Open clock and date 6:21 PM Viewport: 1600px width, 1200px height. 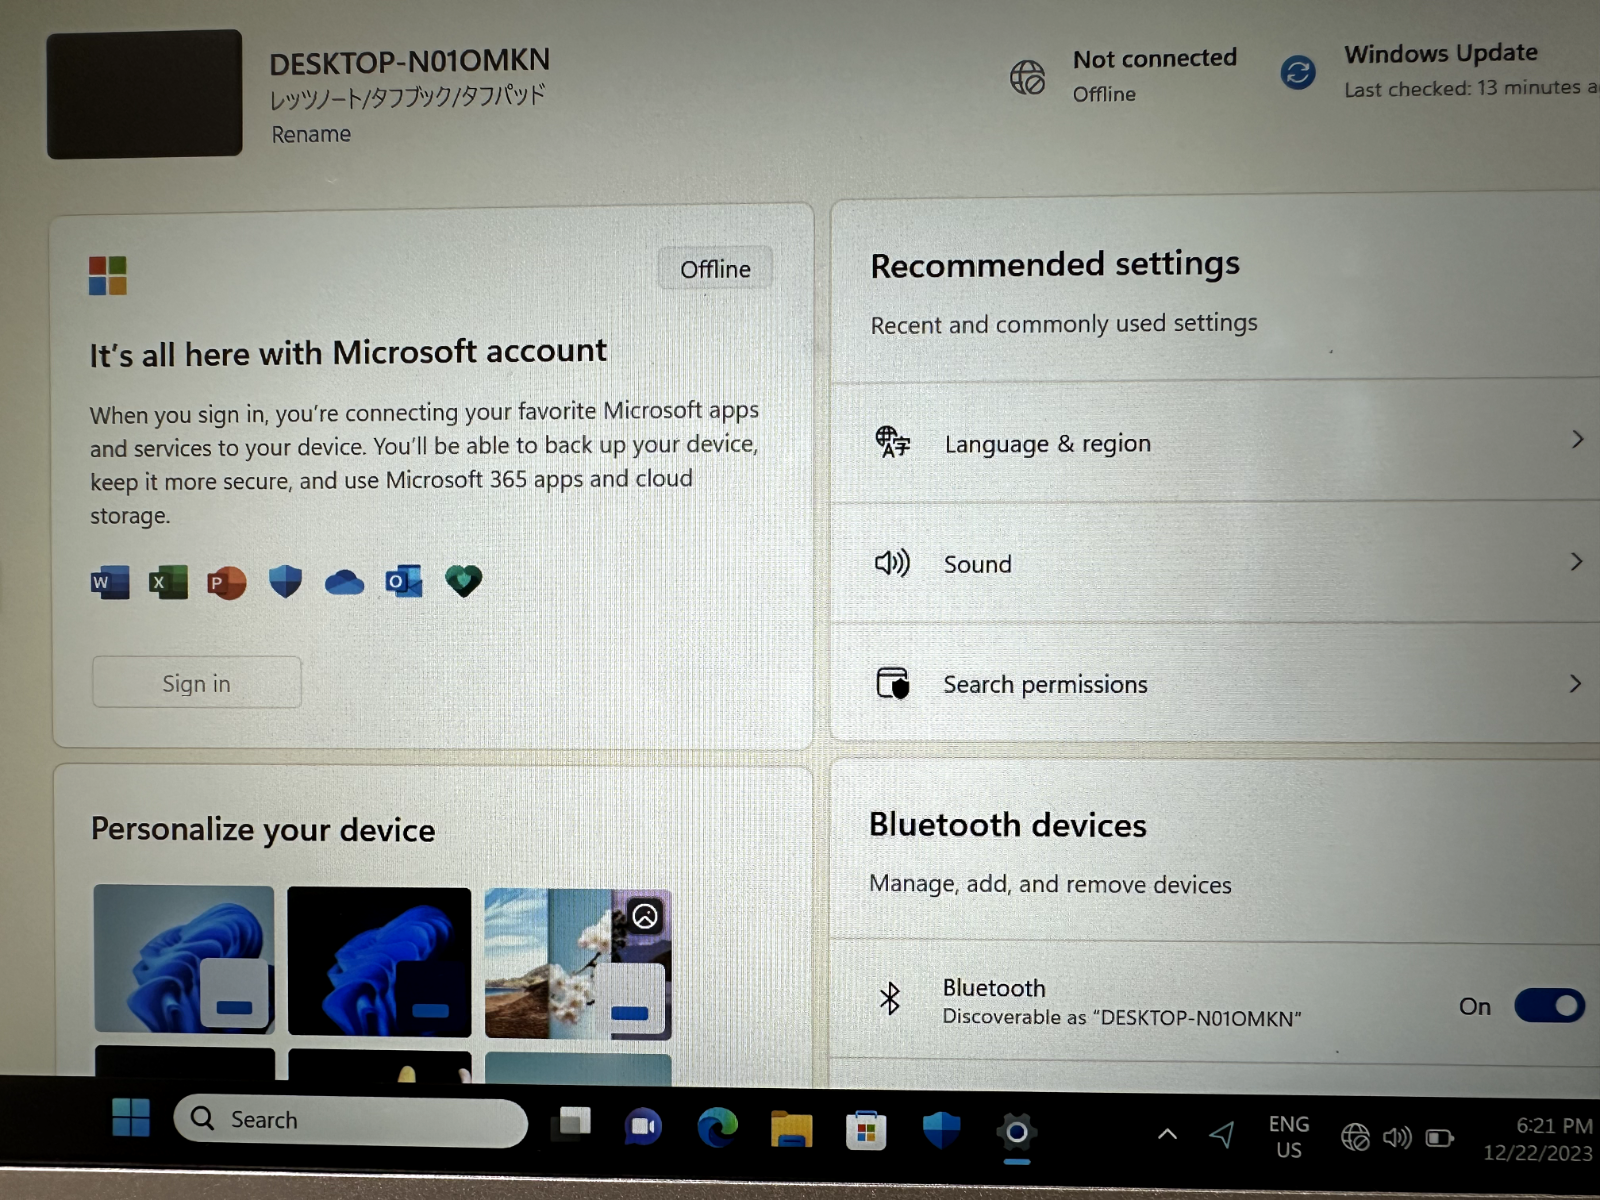click(x=1538, y=1139)
